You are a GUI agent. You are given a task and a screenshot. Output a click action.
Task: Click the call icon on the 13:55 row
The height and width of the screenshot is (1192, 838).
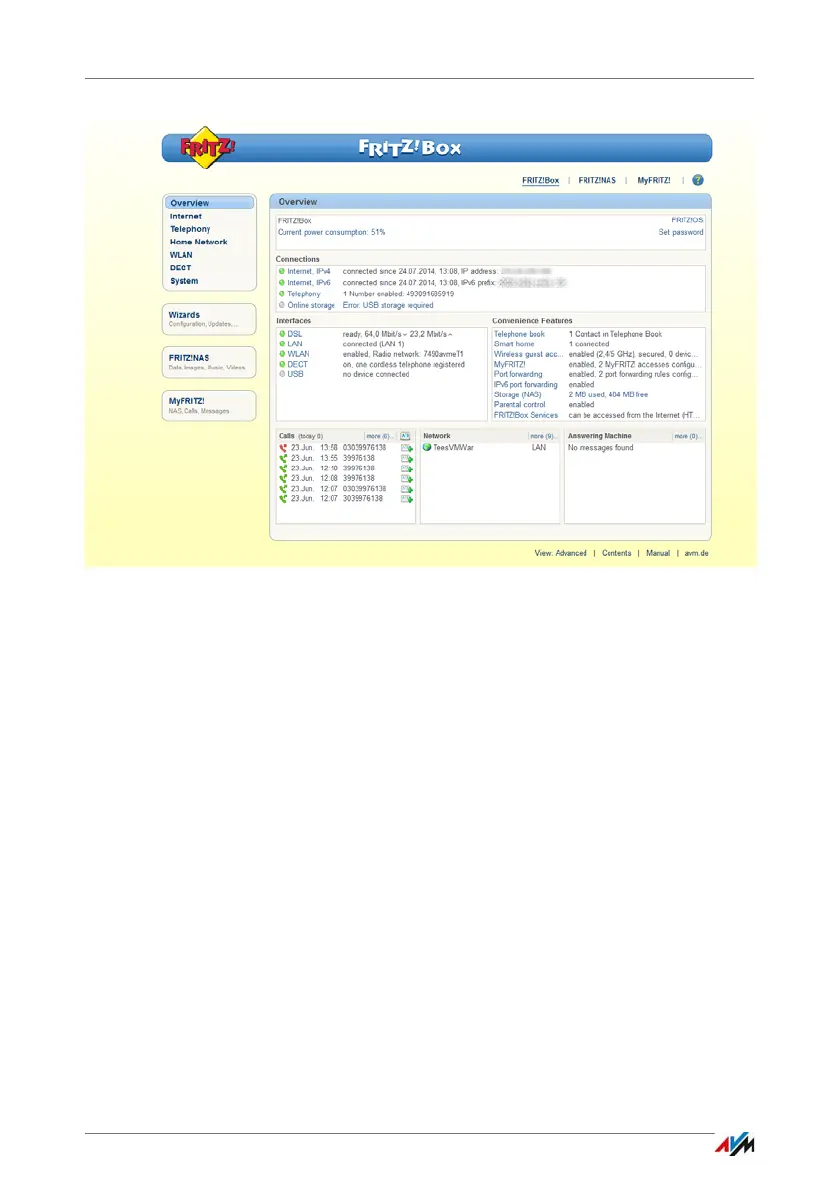[x=283, y=458]
